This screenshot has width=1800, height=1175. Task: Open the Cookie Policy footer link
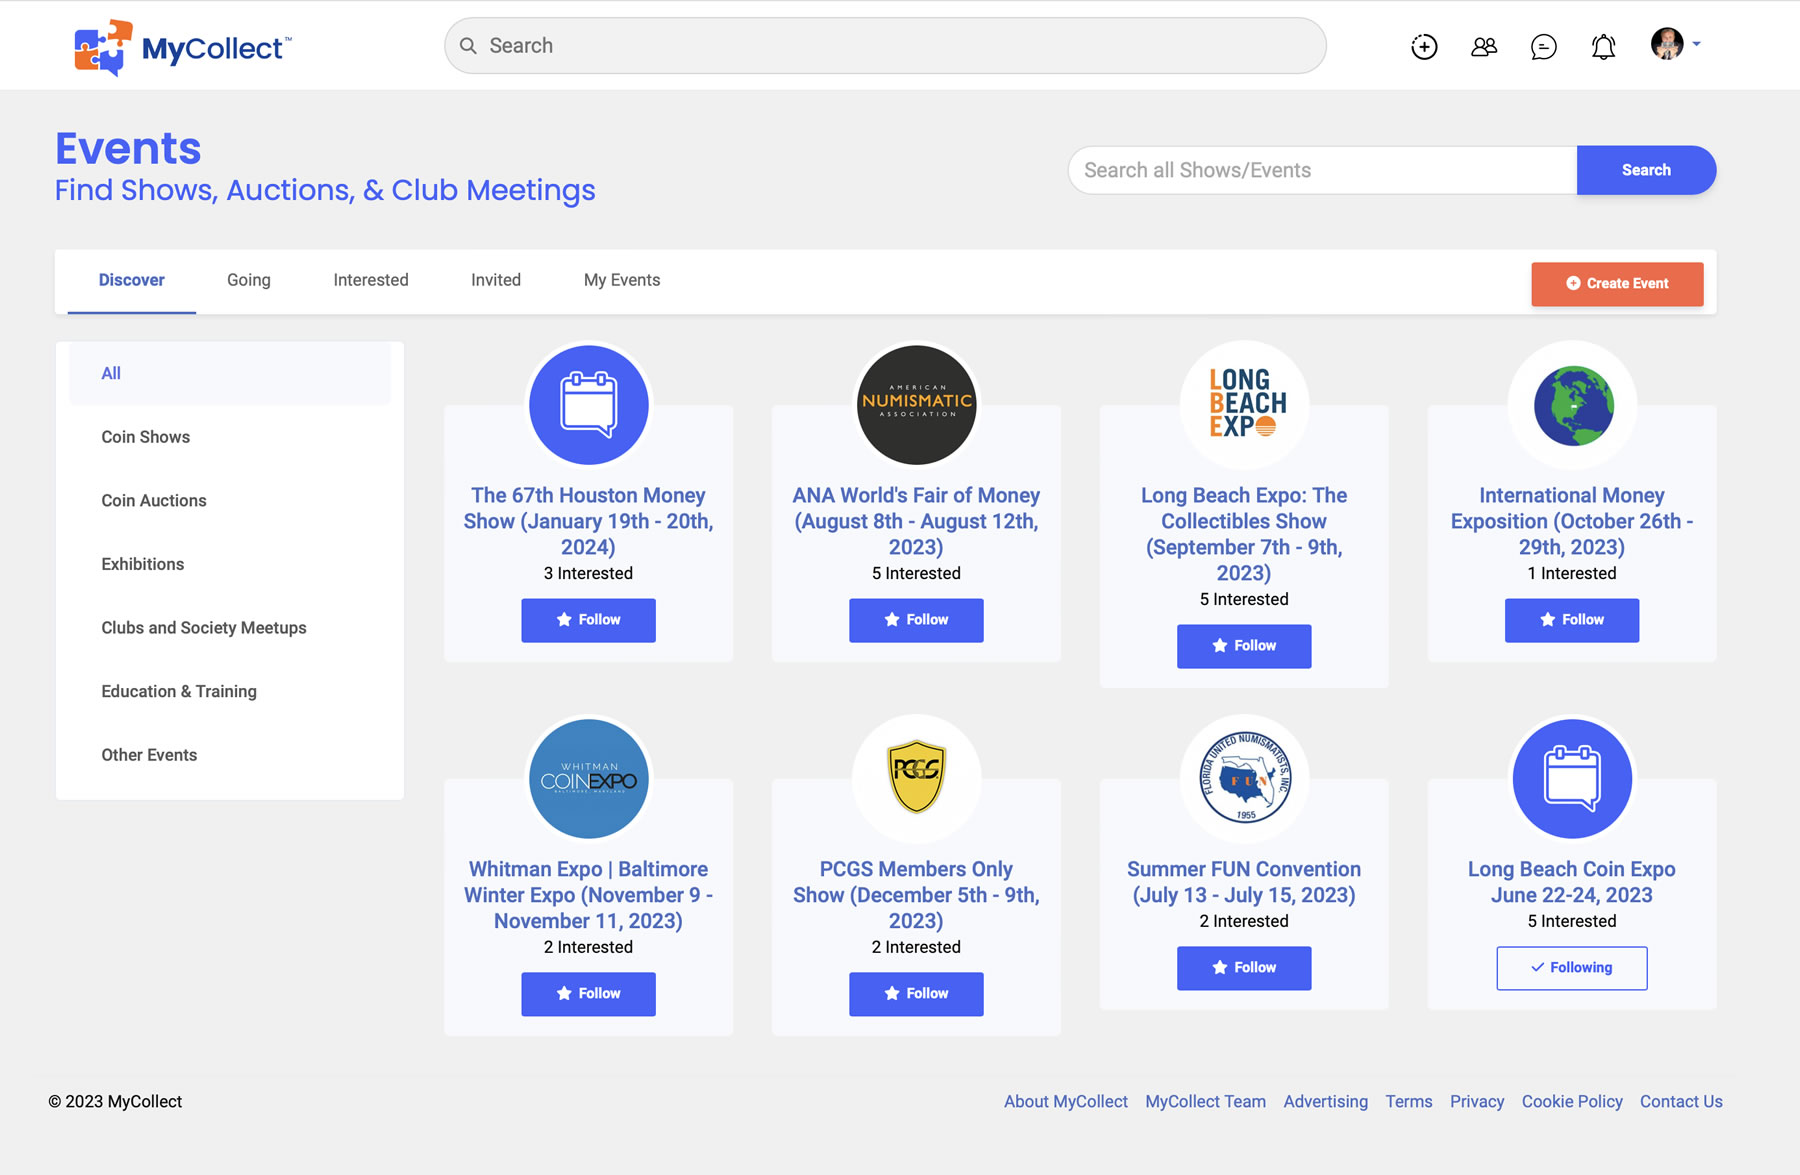click(1571, 1101)
